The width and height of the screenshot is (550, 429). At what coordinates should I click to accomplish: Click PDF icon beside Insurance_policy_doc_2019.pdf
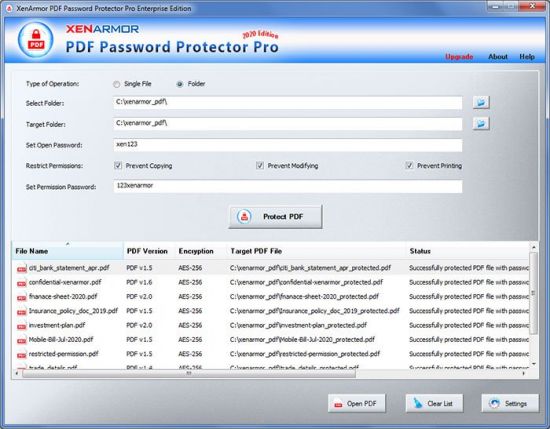click(x=21, y=312)
